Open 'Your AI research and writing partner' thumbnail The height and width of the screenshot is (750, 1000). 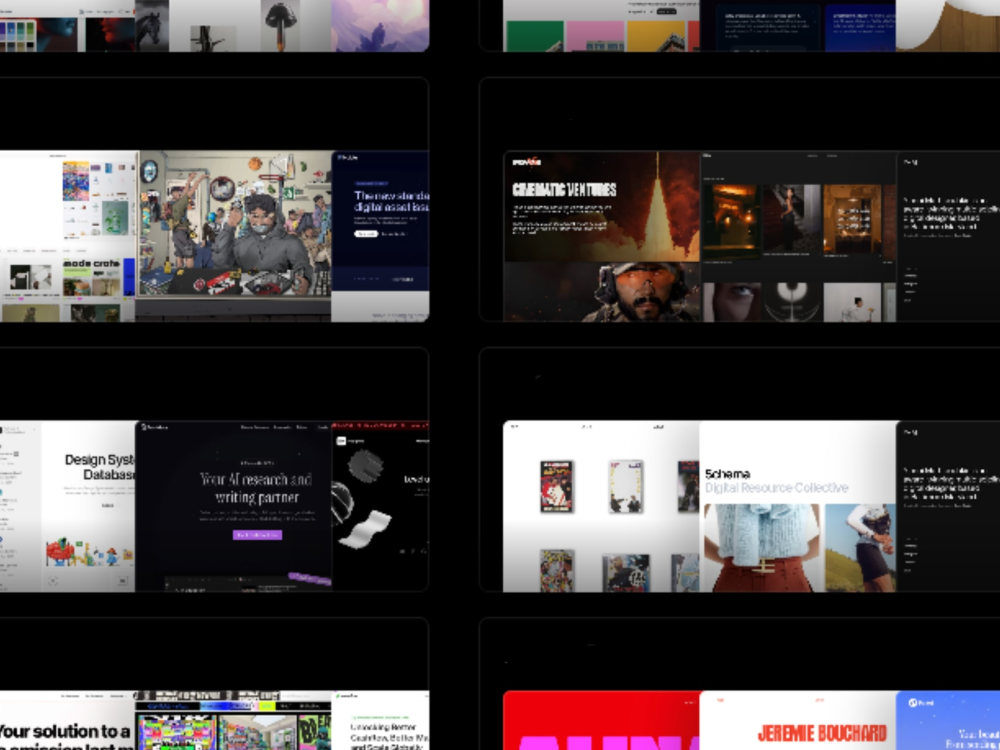(233, 506)
